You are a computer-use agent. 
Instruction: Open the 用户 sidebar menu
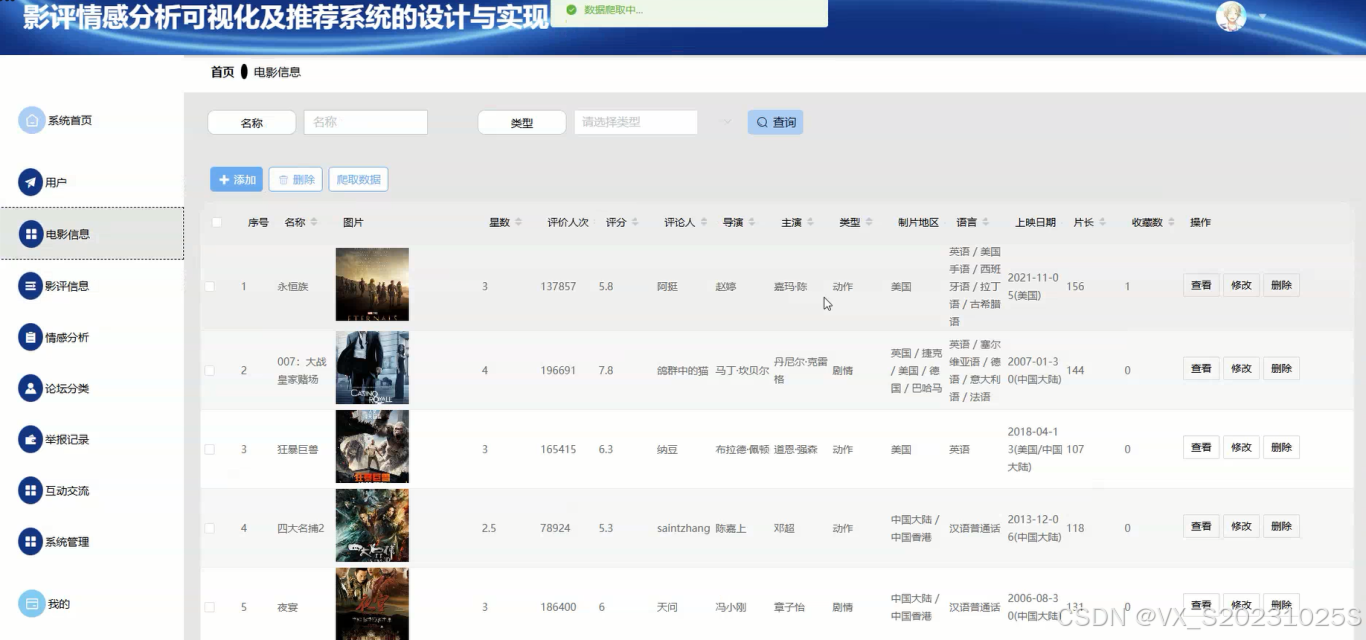56,182
